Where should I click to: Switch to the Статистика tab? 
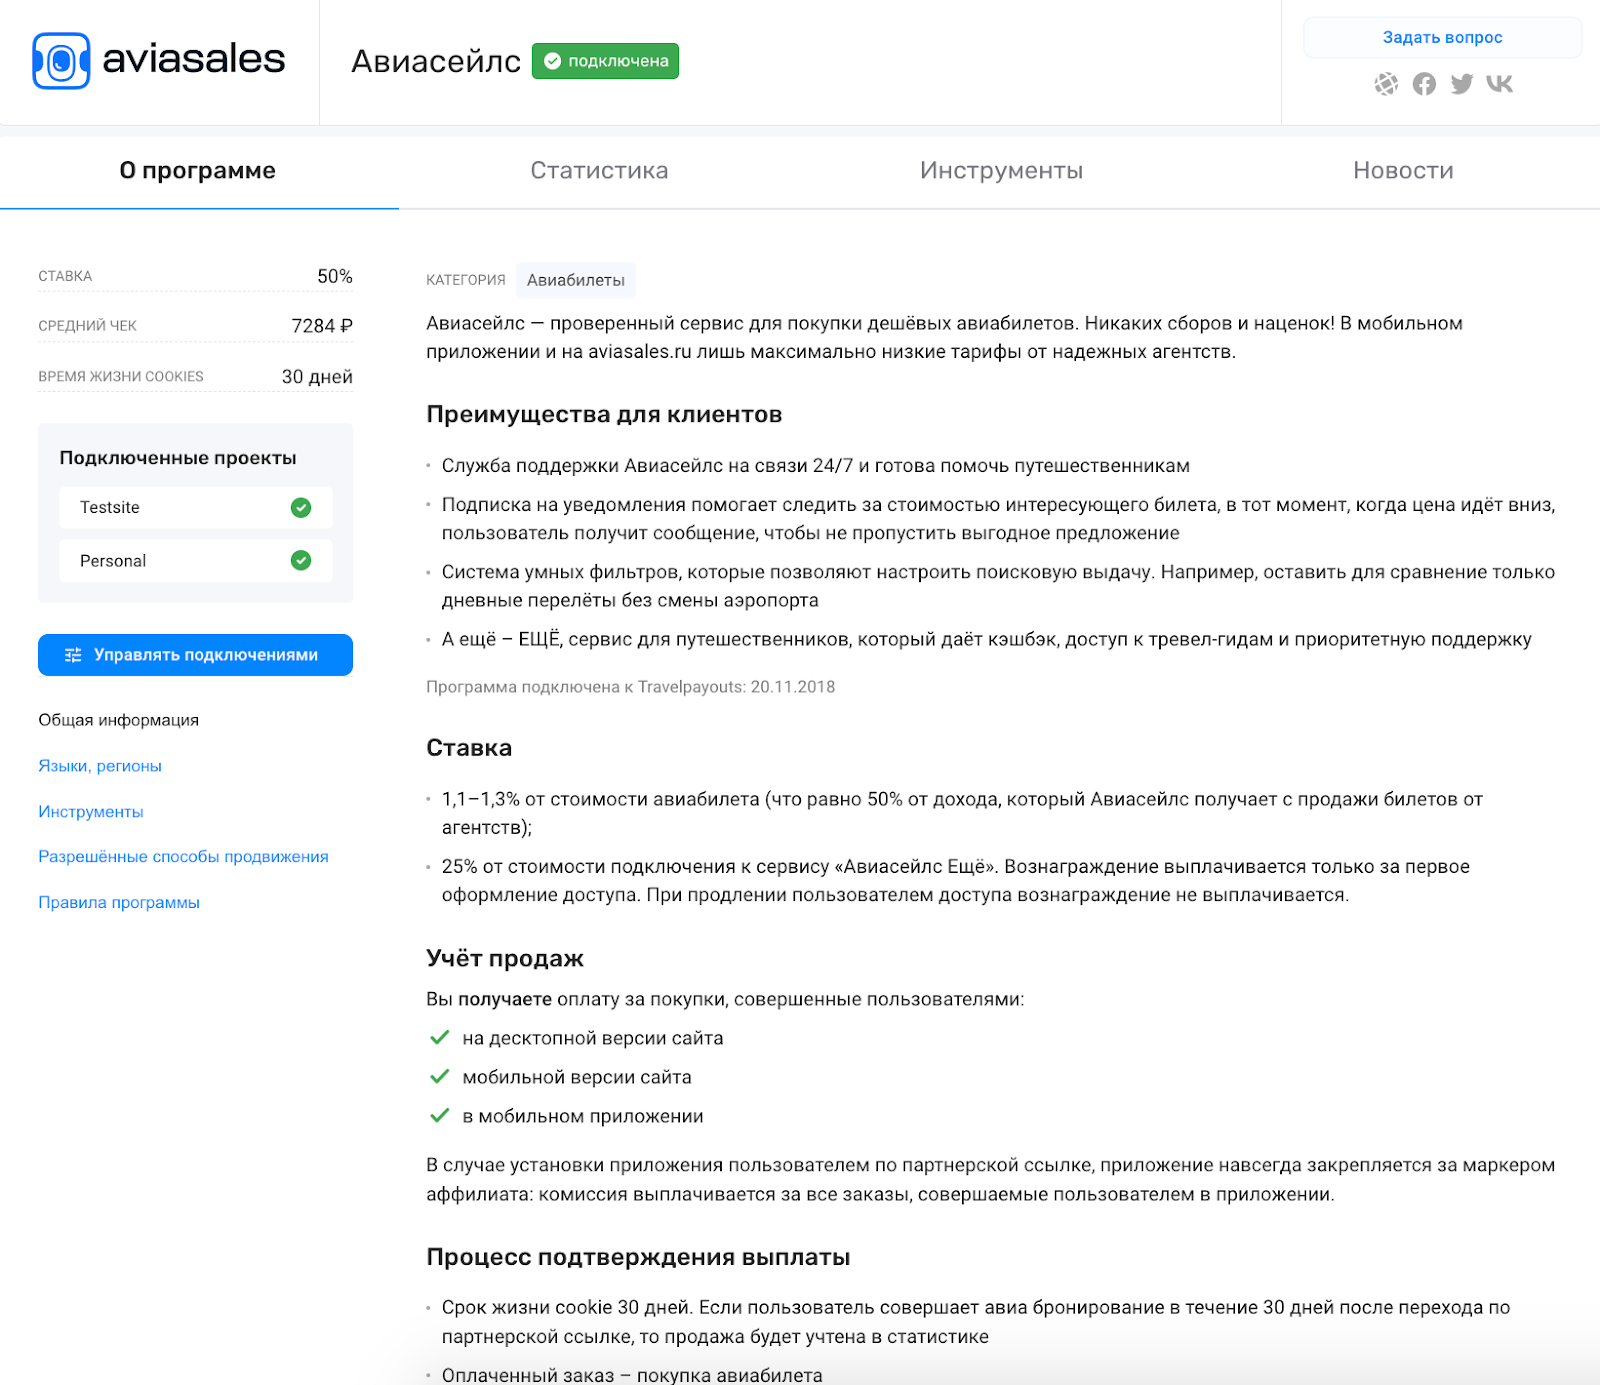pos(599,171)
